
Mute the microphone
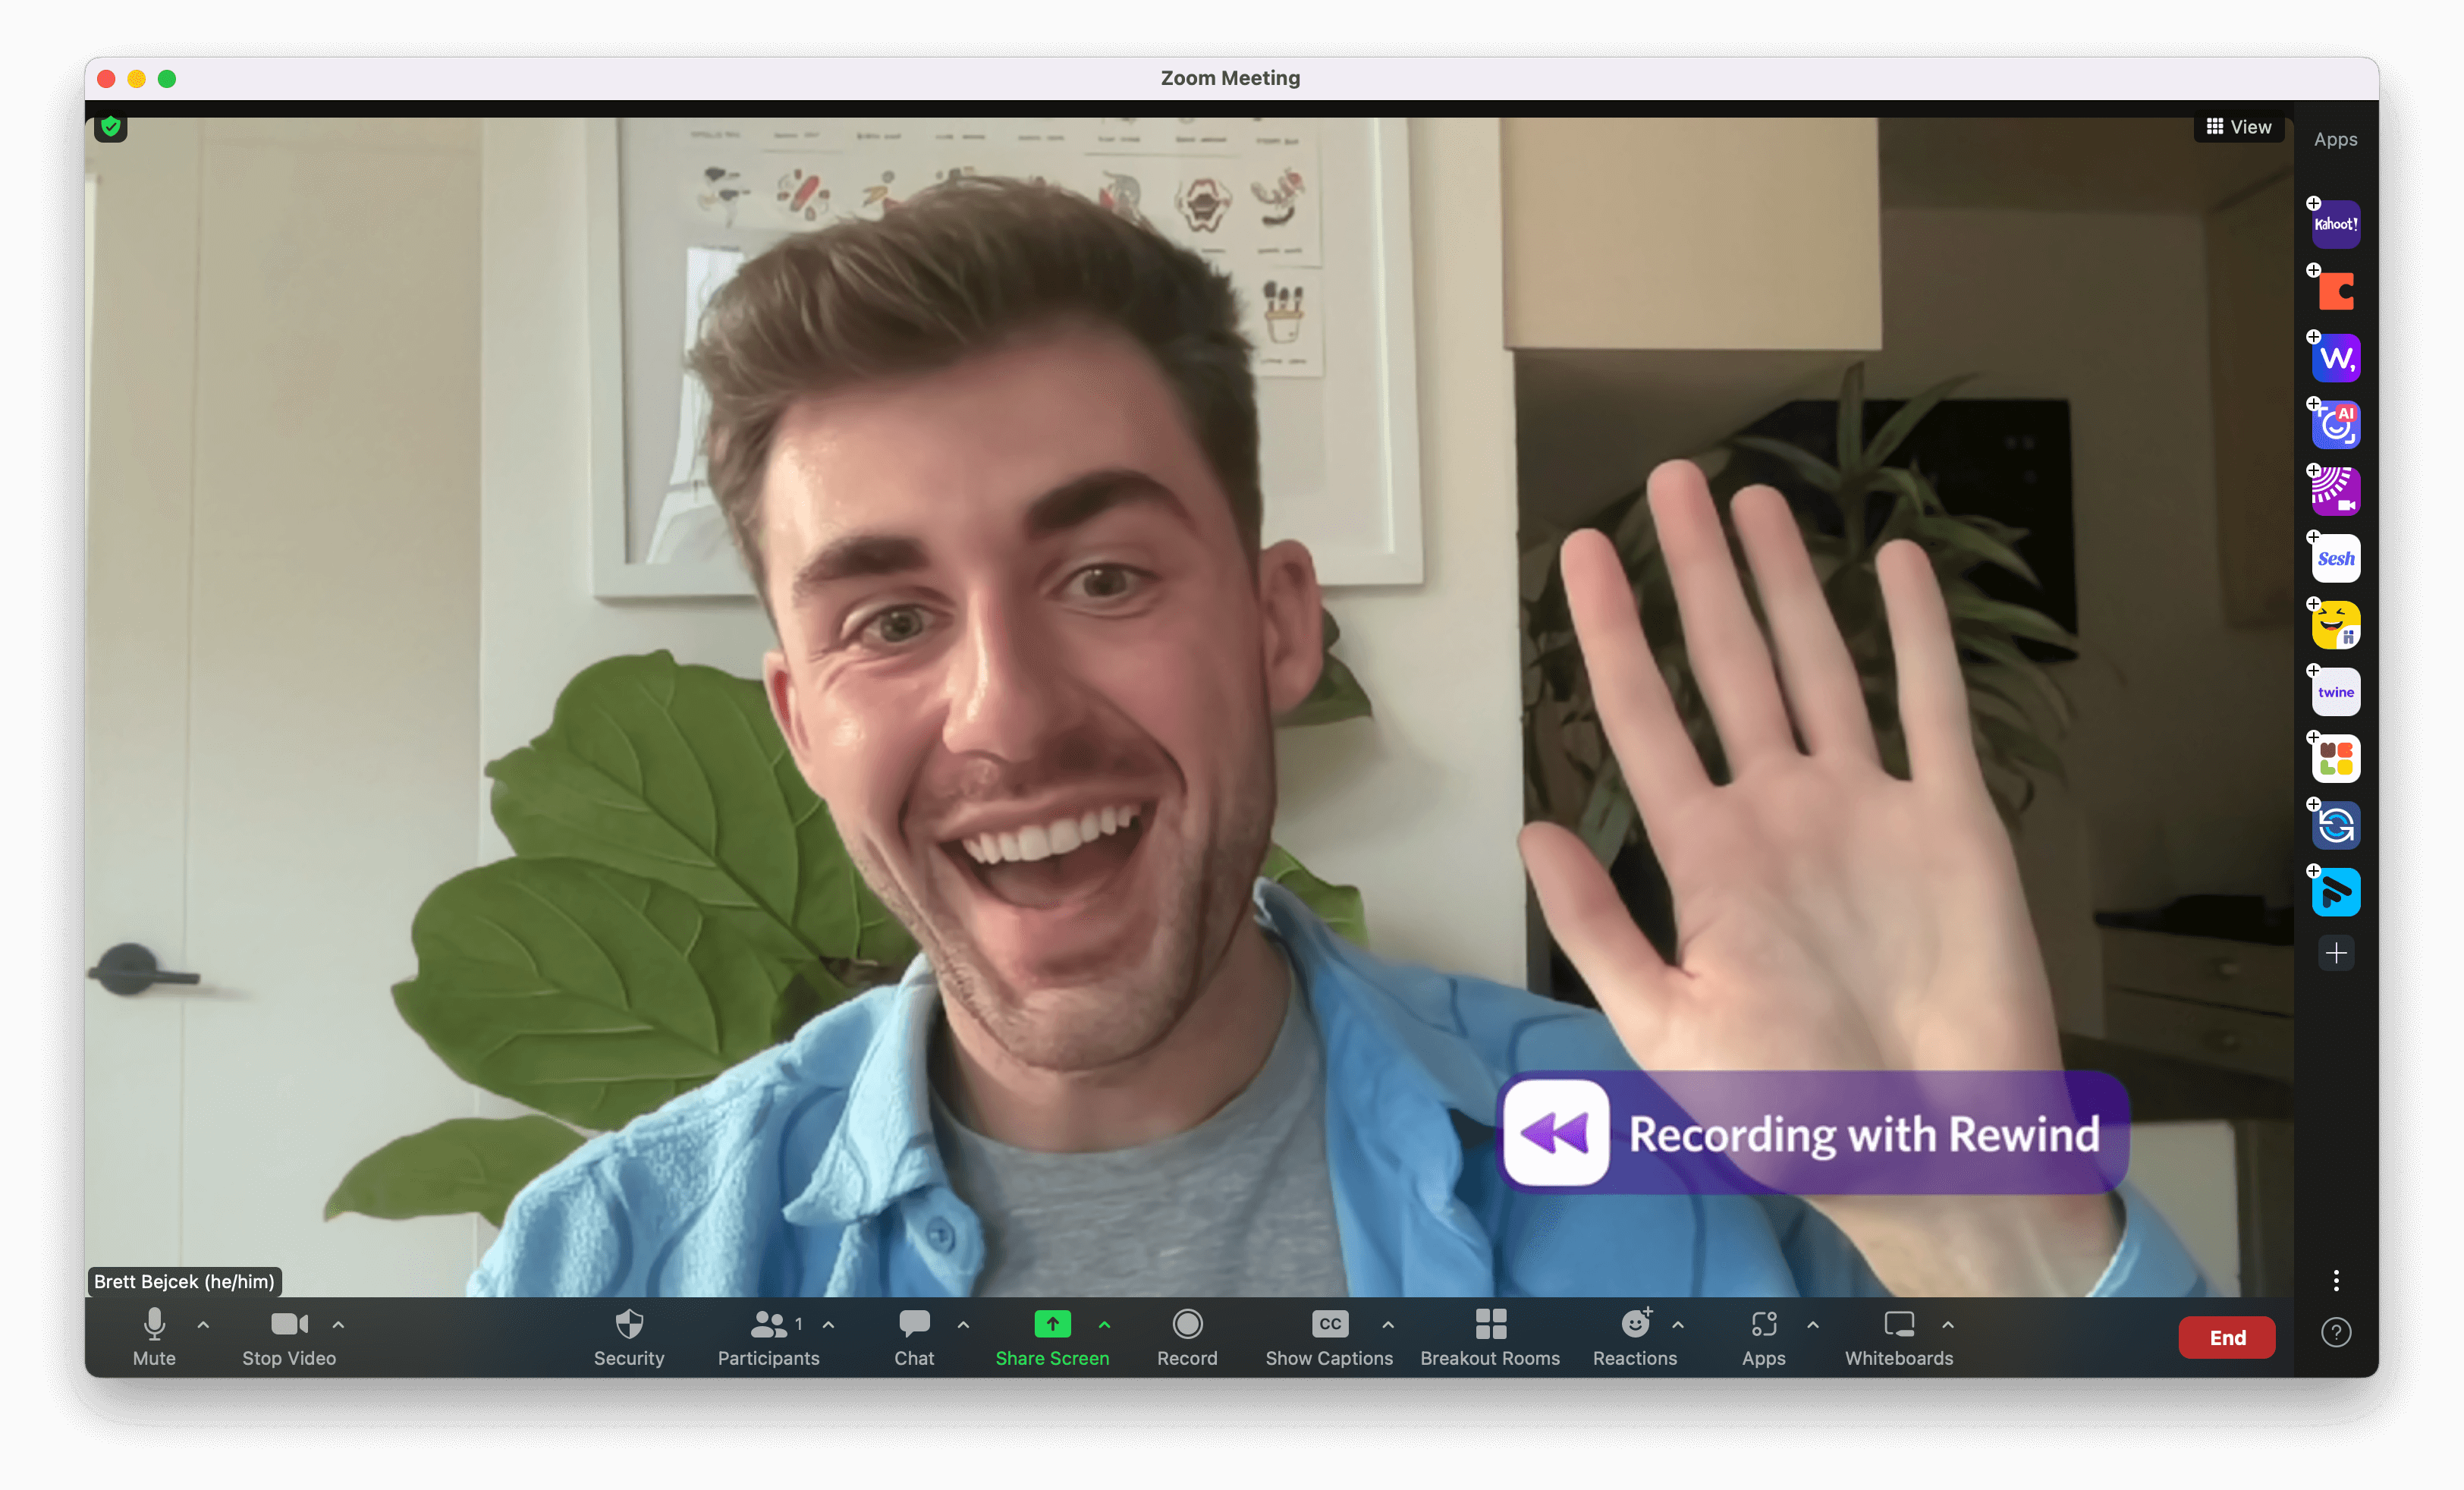[154, 1337]
